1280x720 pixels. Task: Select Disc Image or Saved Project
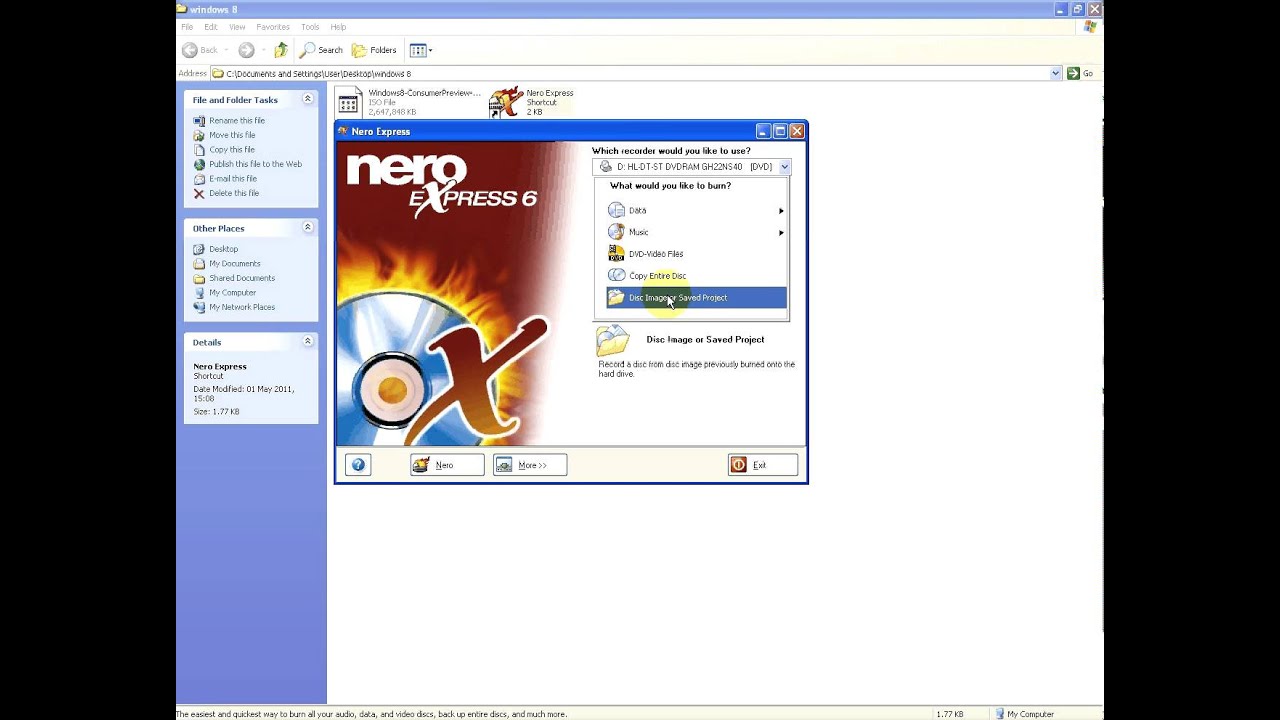coord(696,298)
